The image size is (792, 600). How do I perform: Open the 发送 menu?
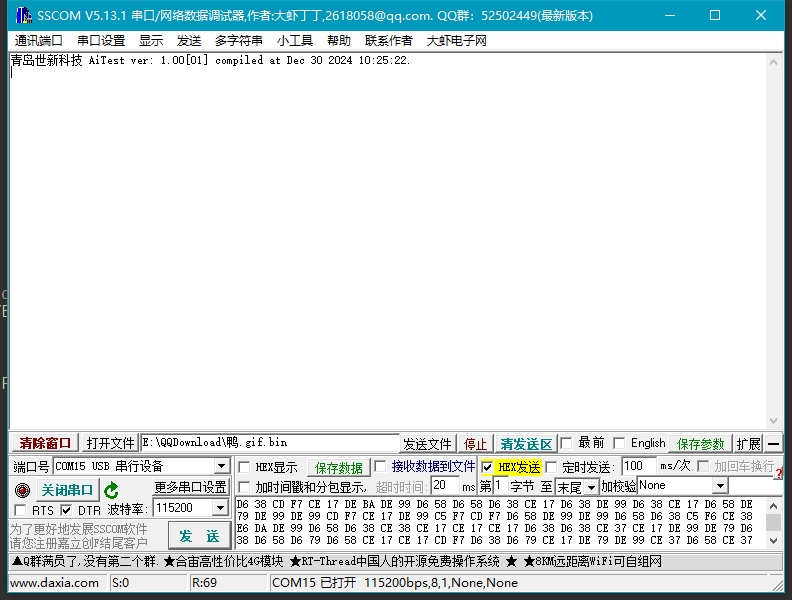189,40
